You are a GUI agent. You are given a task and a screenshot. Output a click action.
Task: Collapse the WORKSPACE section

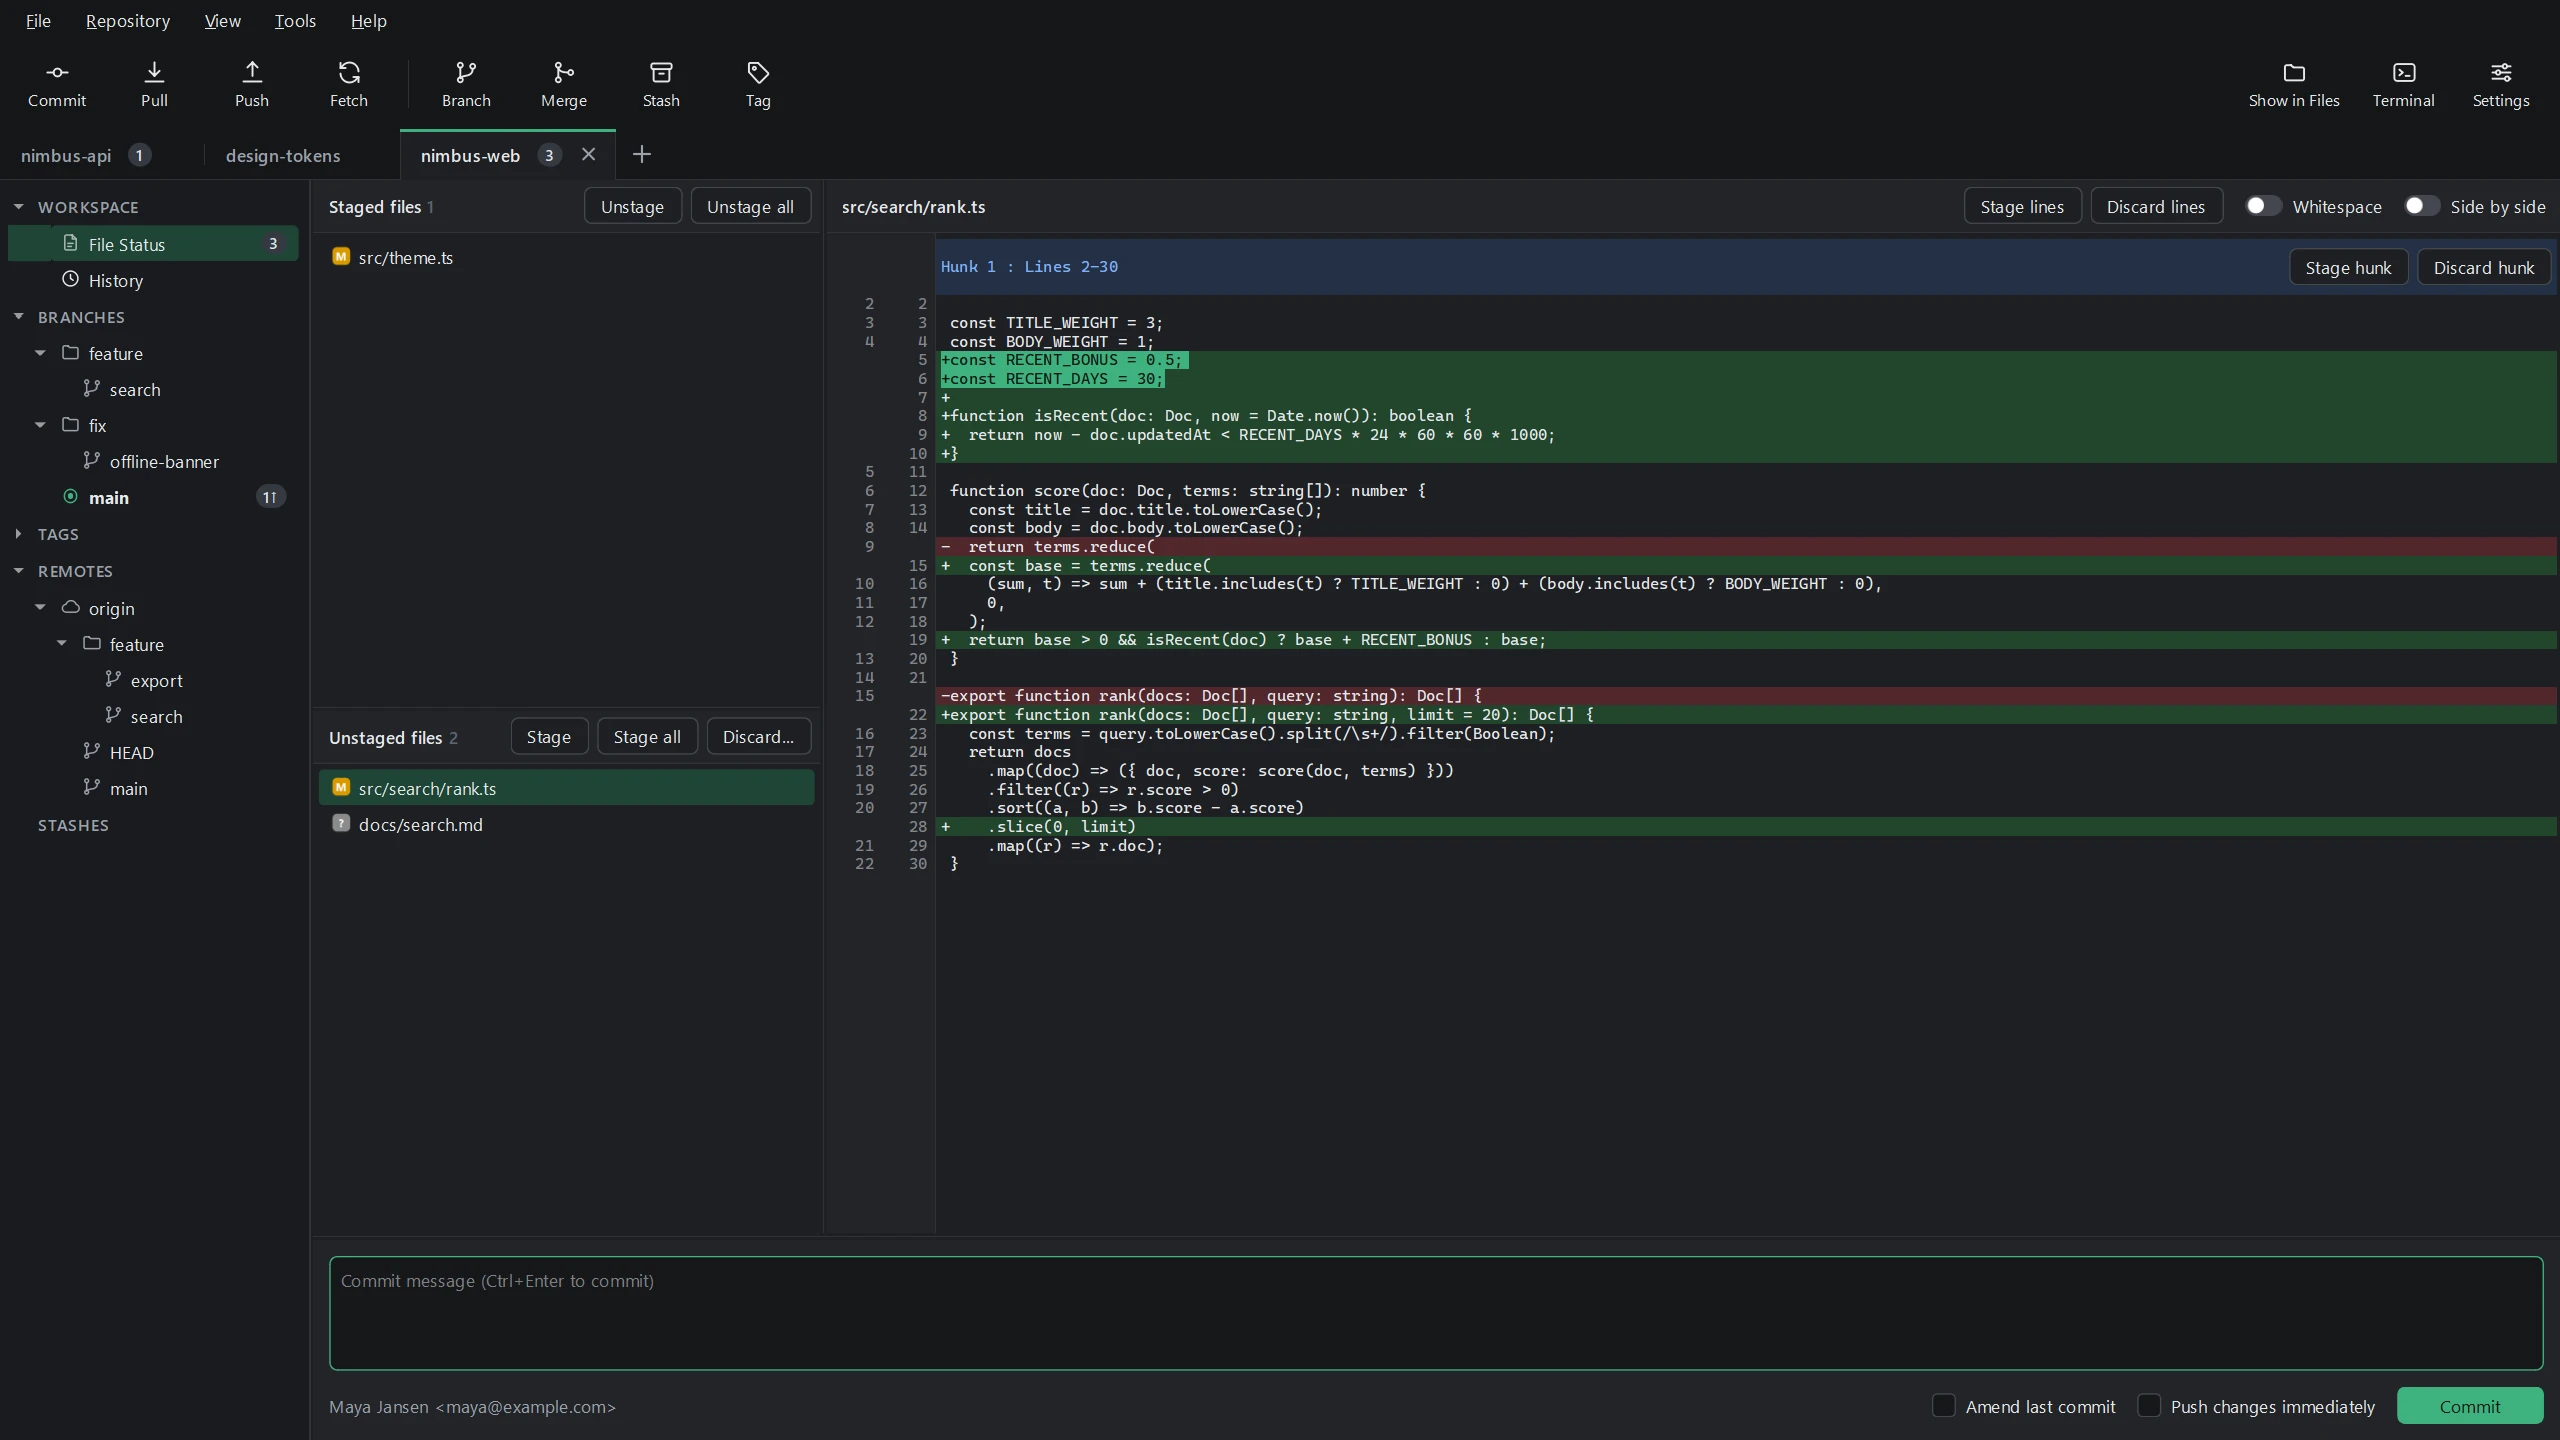pos(18,206)
